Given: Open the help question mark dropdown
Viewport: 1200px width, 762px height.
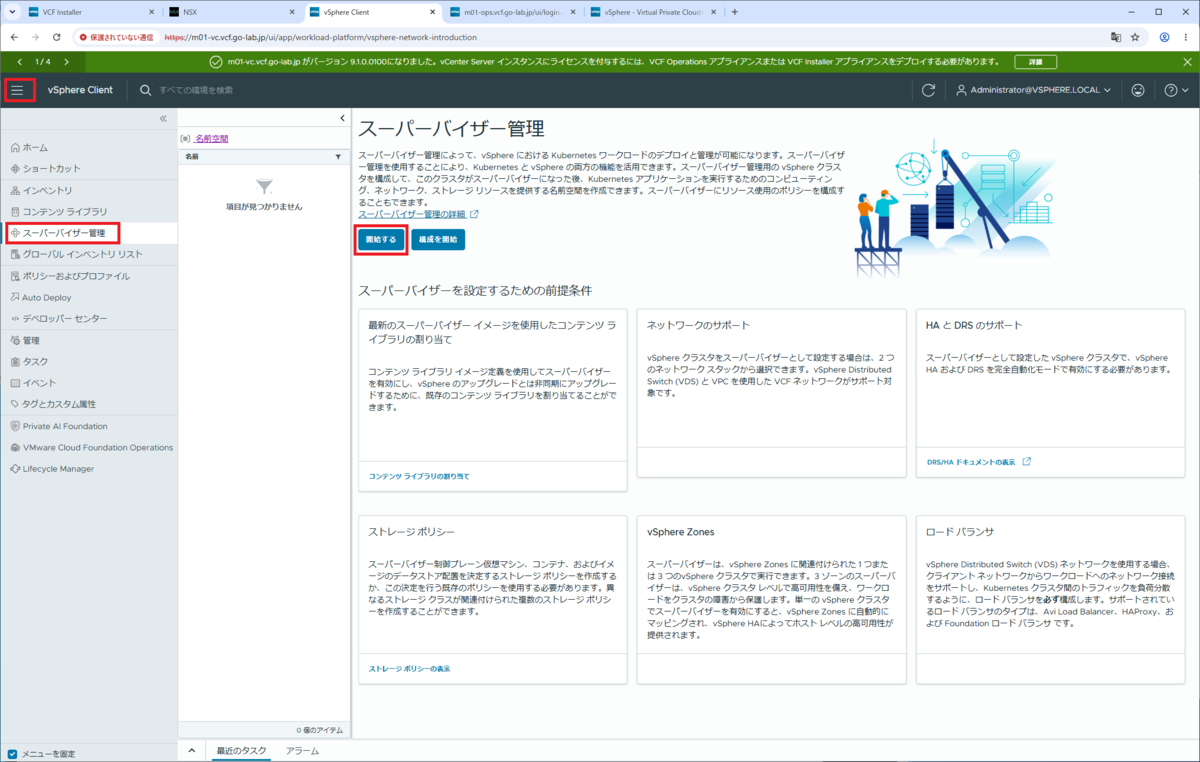Looking at the screenshot, I should pos(1175,90).
